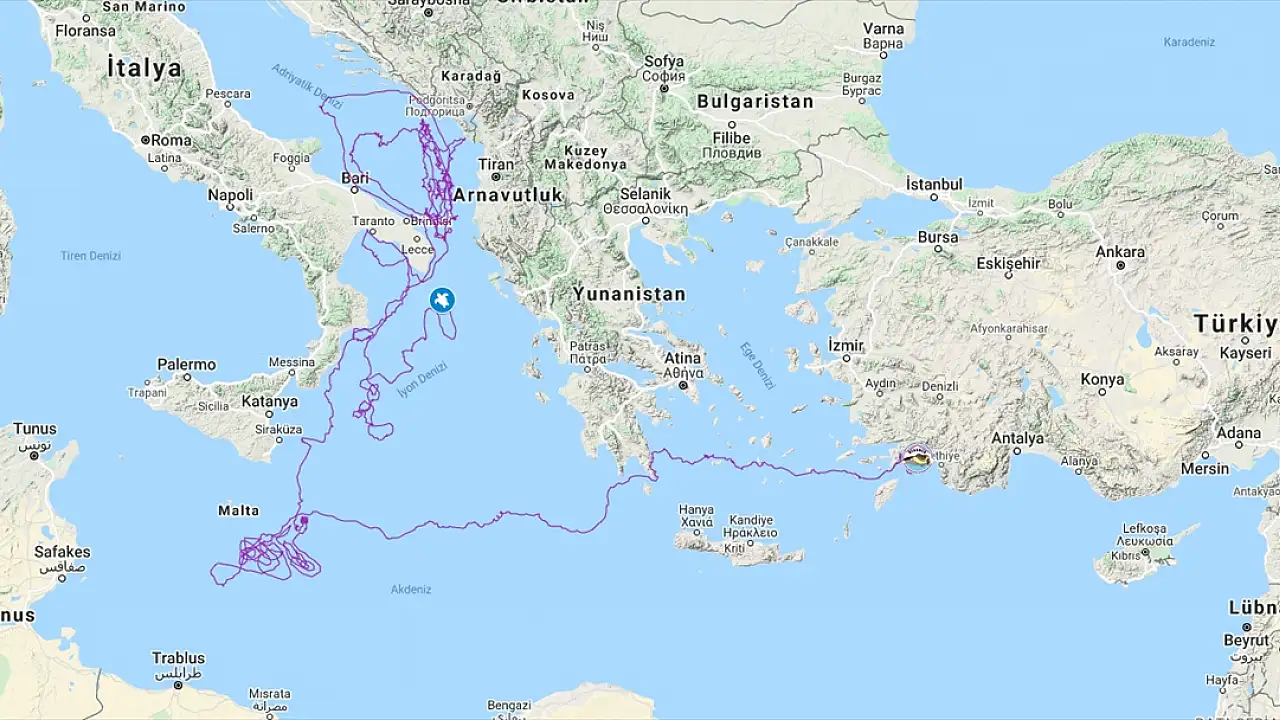This screenshot has height=720, width=1280.
Task: Click the Roma city dot marker
Action: pyautogui.click(x=145, y=141)
